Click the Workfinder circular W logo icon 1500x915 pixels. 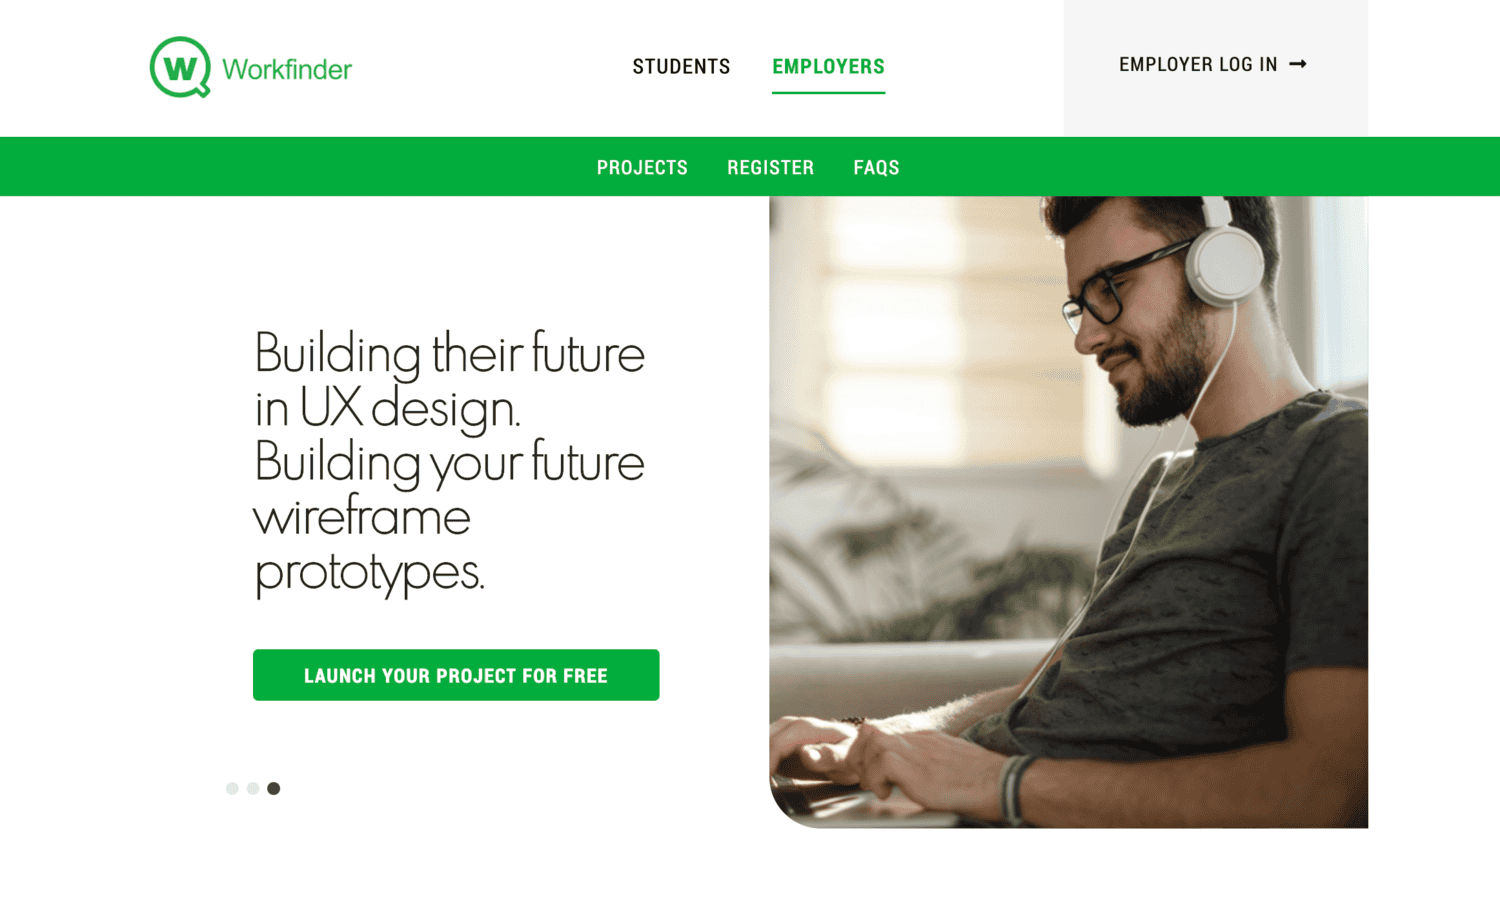click(x=180, y=67)
